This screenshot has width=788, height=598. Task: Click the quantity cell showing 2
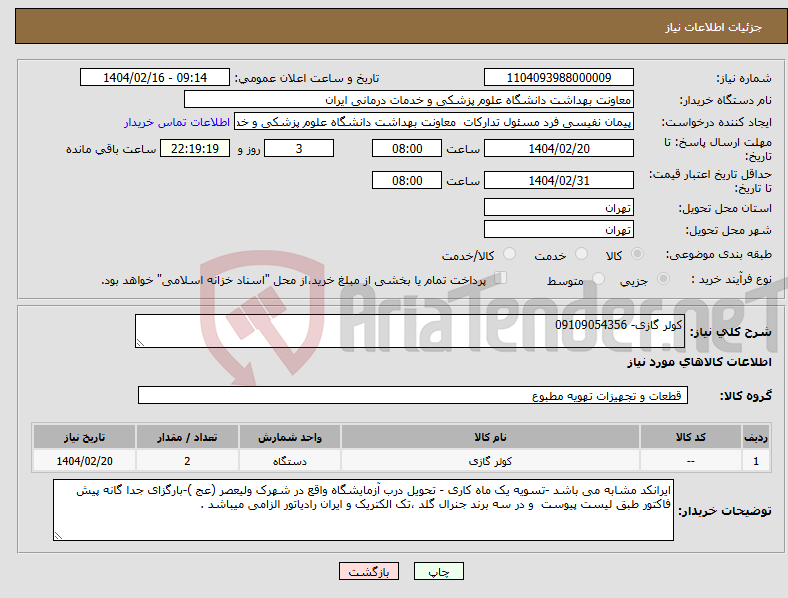(x=187, y=461)
